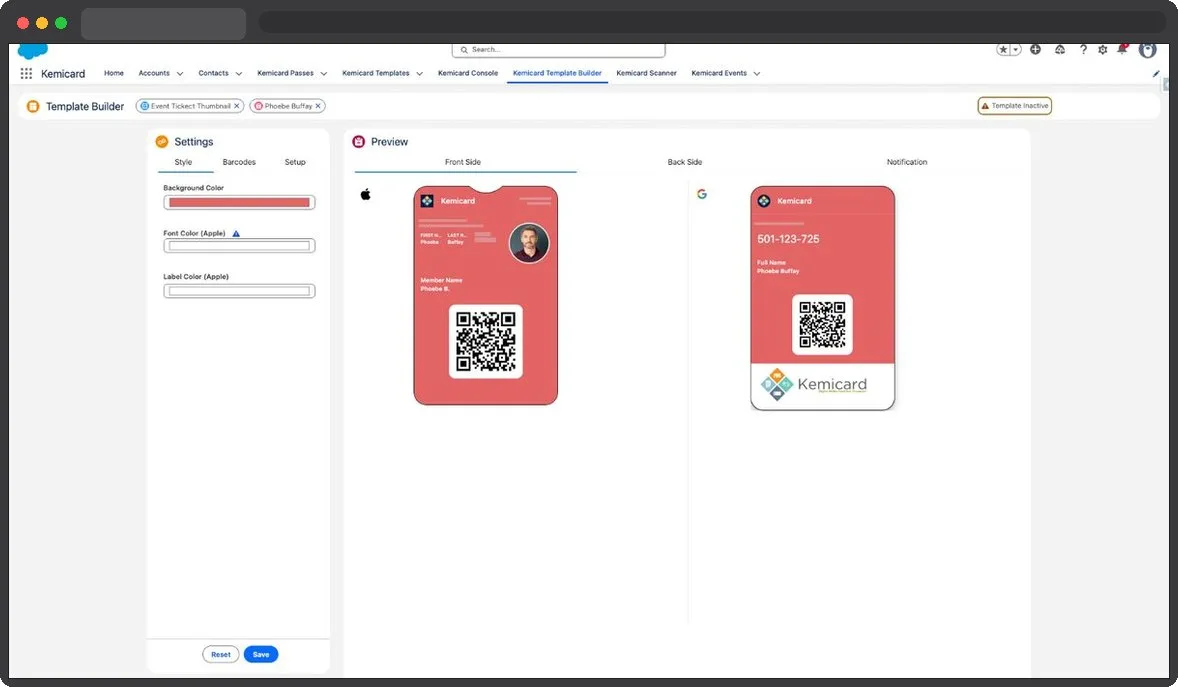Open the user profile avatar
This screenshot has width=1178, height=687.
point(1147,50)
